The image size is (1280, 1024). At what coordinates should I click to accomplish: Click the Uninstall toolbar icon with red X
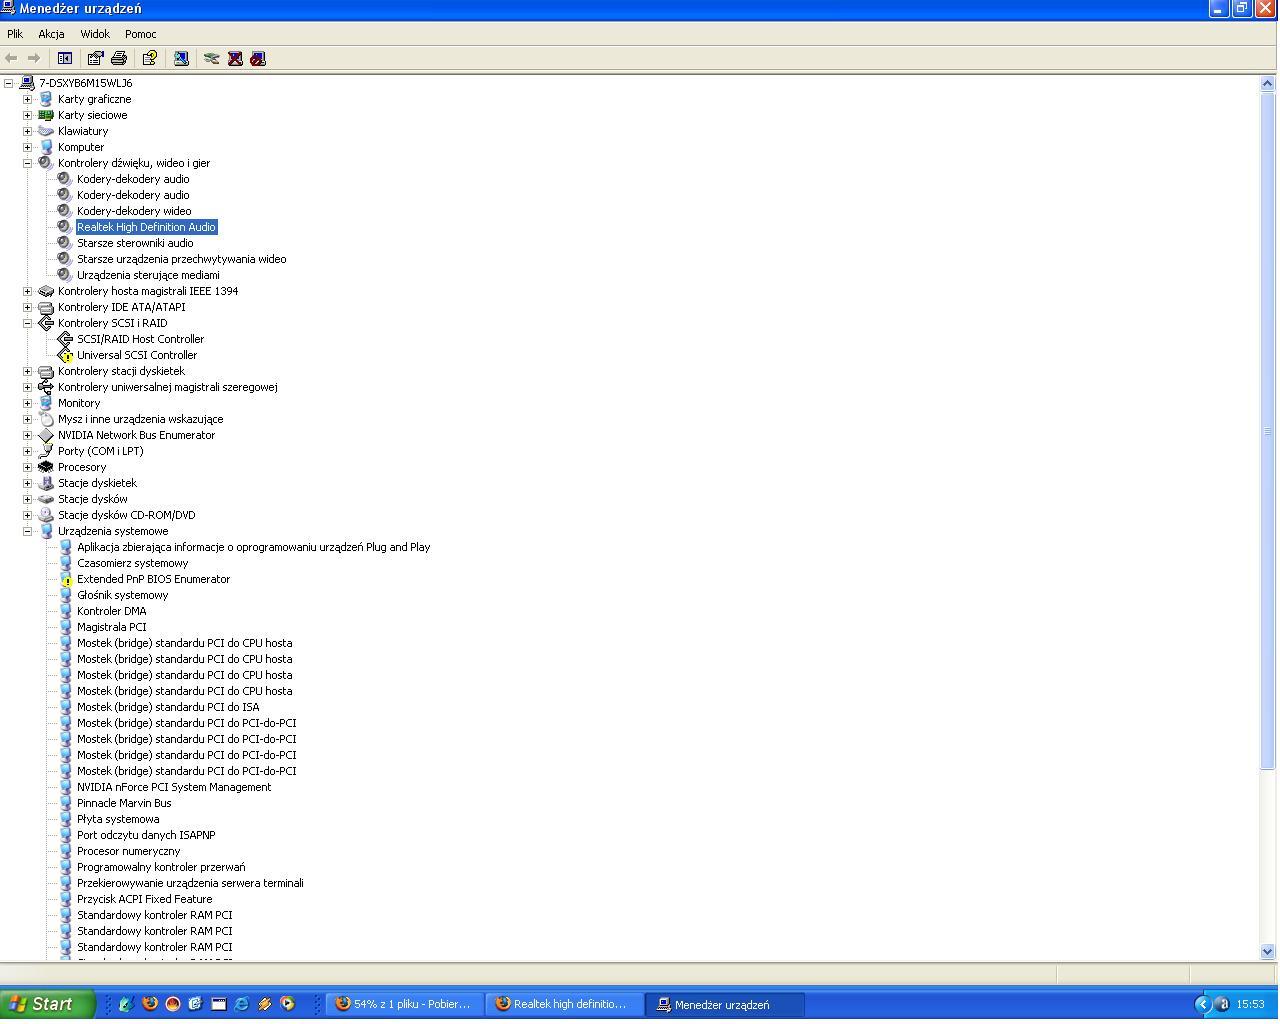pos(235,58)
